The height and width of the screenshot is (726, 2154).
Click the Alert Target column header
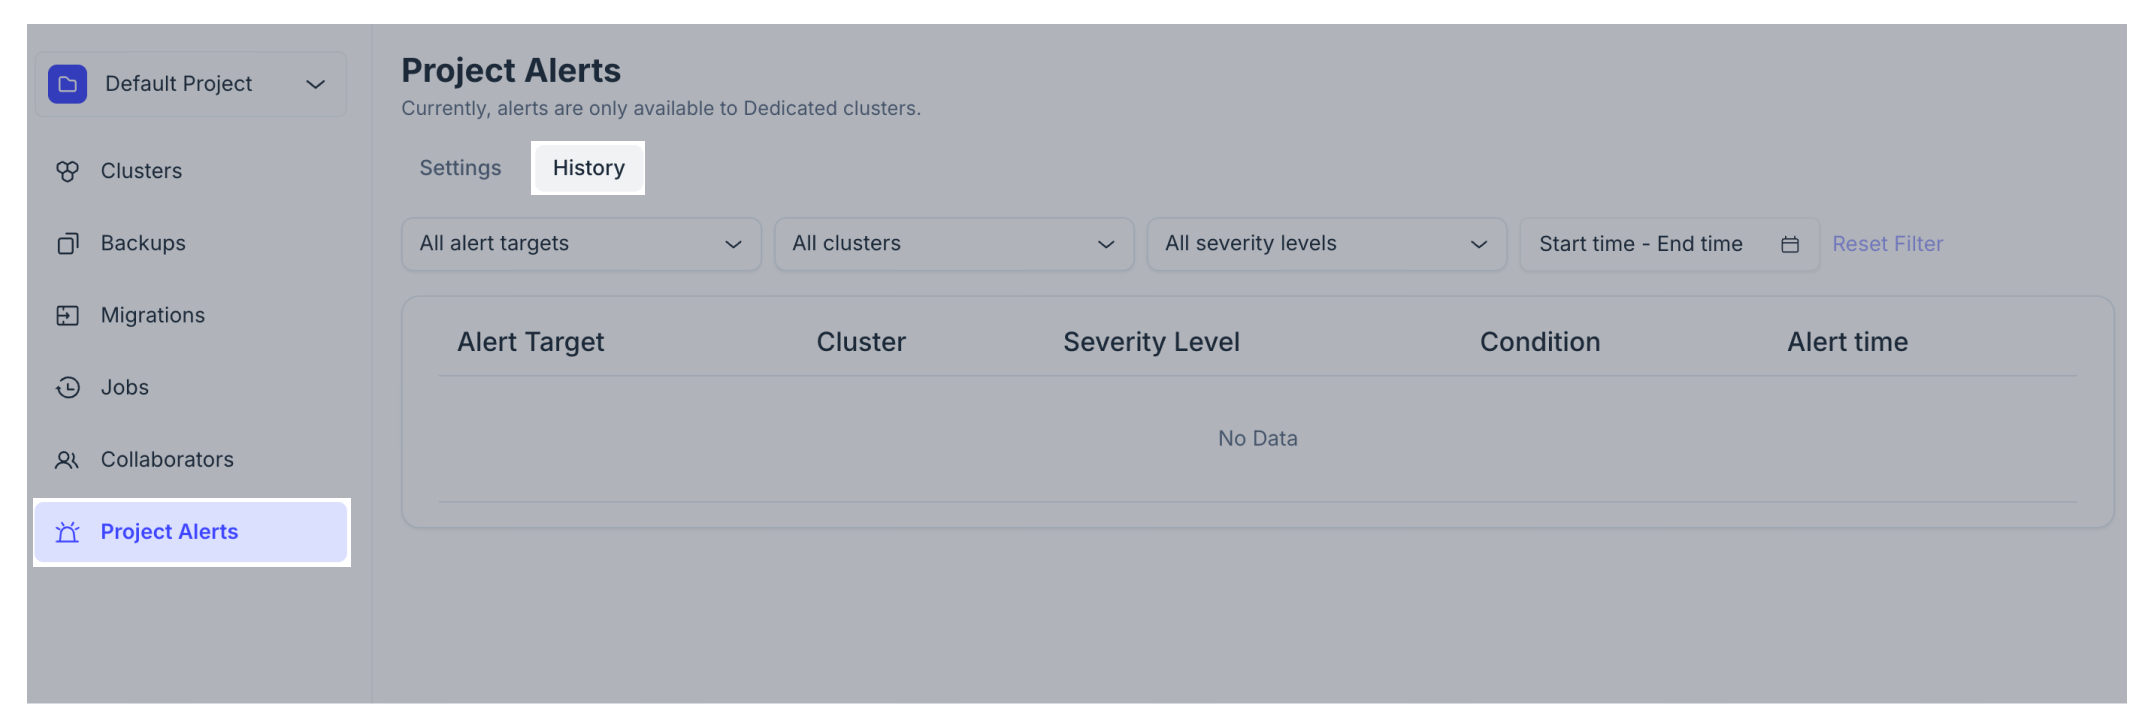[531, 342]
